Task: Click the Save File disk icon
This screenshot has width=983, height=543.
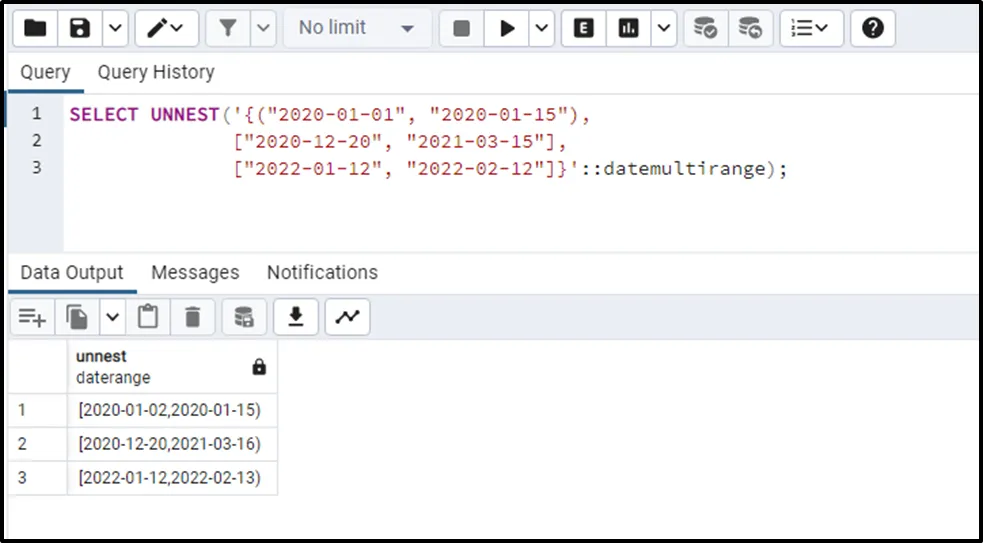Action: point(80,28)
